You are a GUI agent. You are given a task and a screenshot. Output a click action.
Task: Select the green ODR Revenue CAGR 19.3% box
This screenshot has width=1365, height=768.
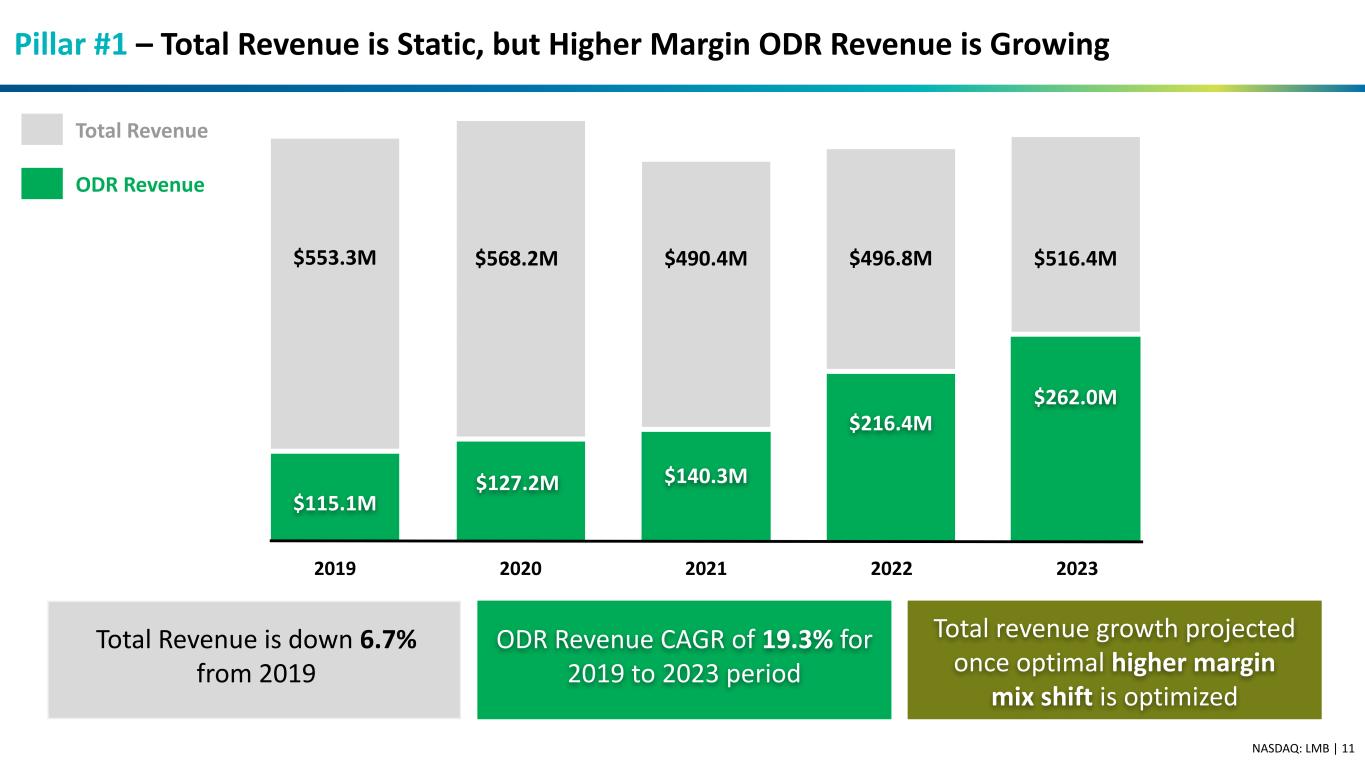pyautogui.click(x=683, y=659)
